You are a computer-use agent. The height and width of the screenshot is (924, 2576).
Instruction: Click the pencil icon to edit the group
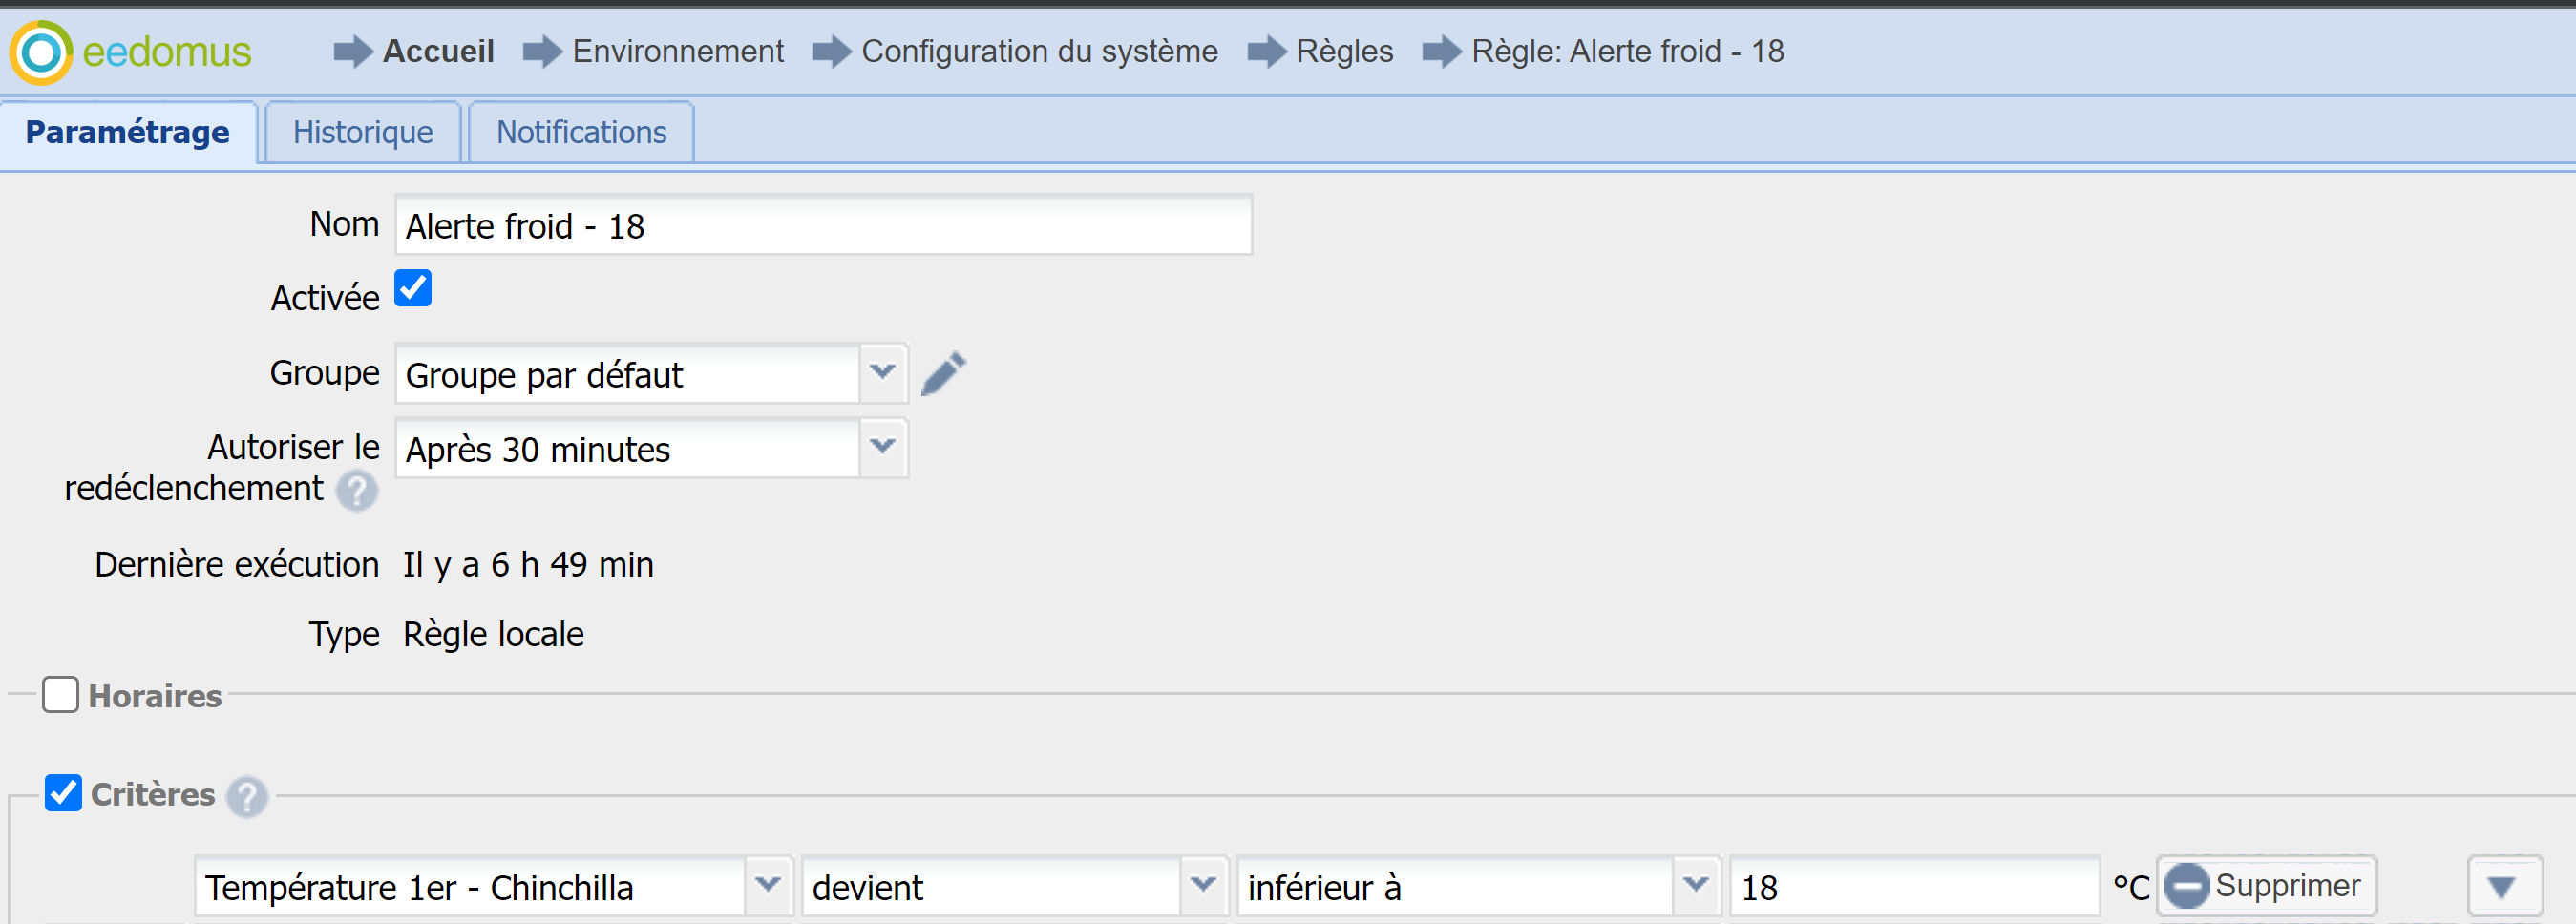943,374
